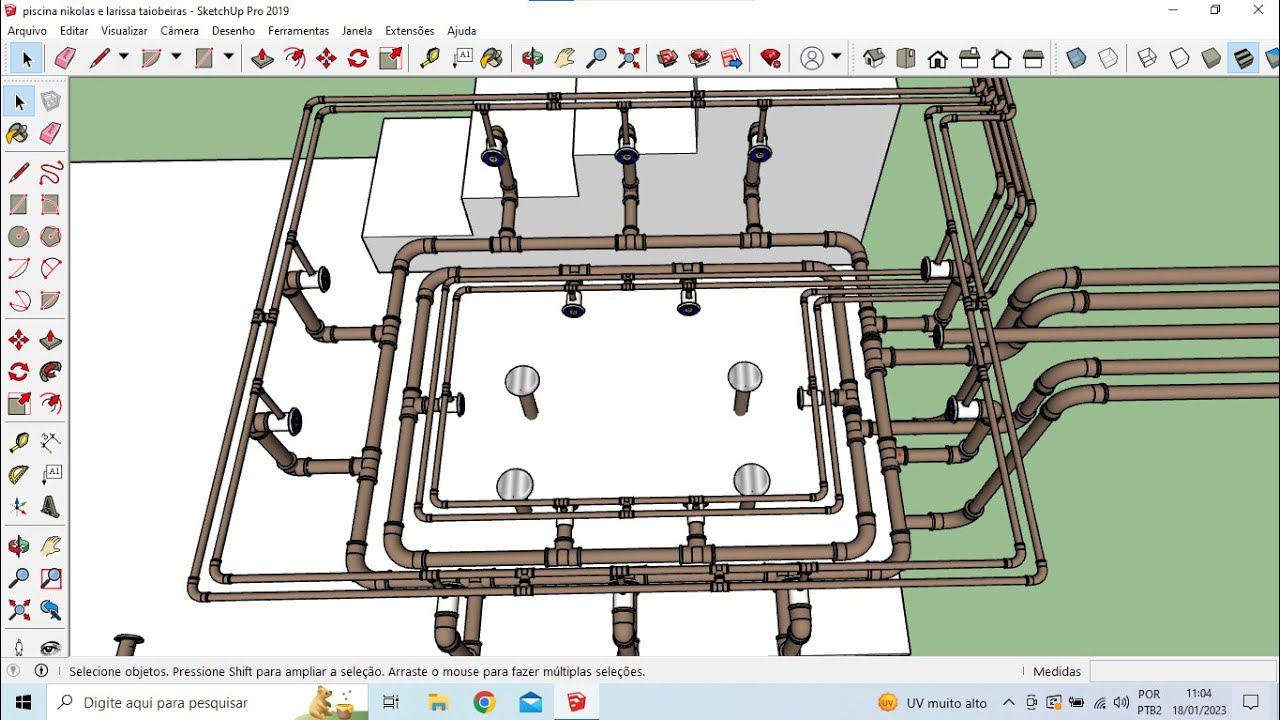Pick the Eraser tool in top toolbar
The width and height of the screenshot is (1280, 720).
(65, 58)
